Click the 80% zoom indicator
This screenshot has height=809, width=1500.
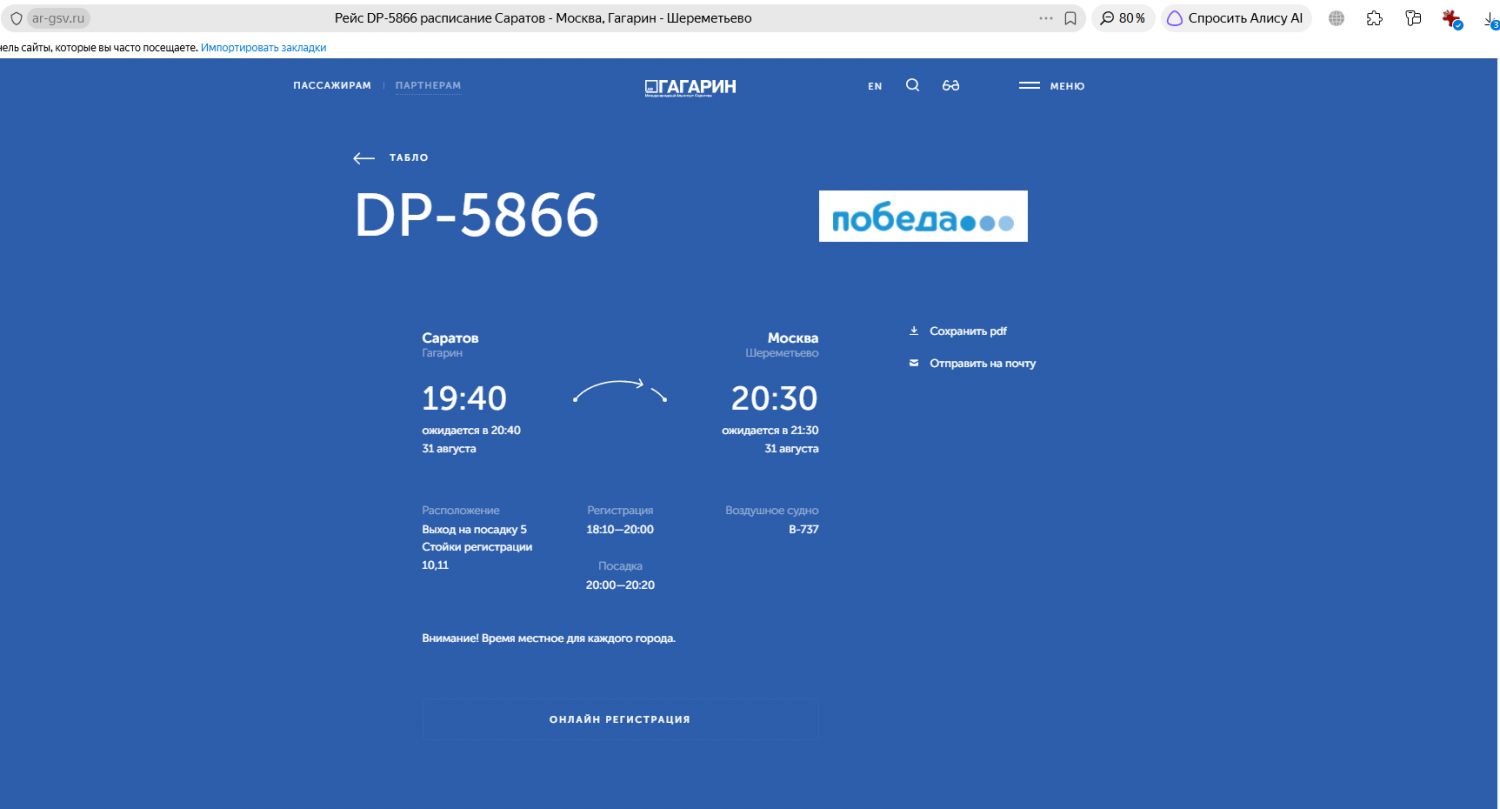(x=1123, y=18)
